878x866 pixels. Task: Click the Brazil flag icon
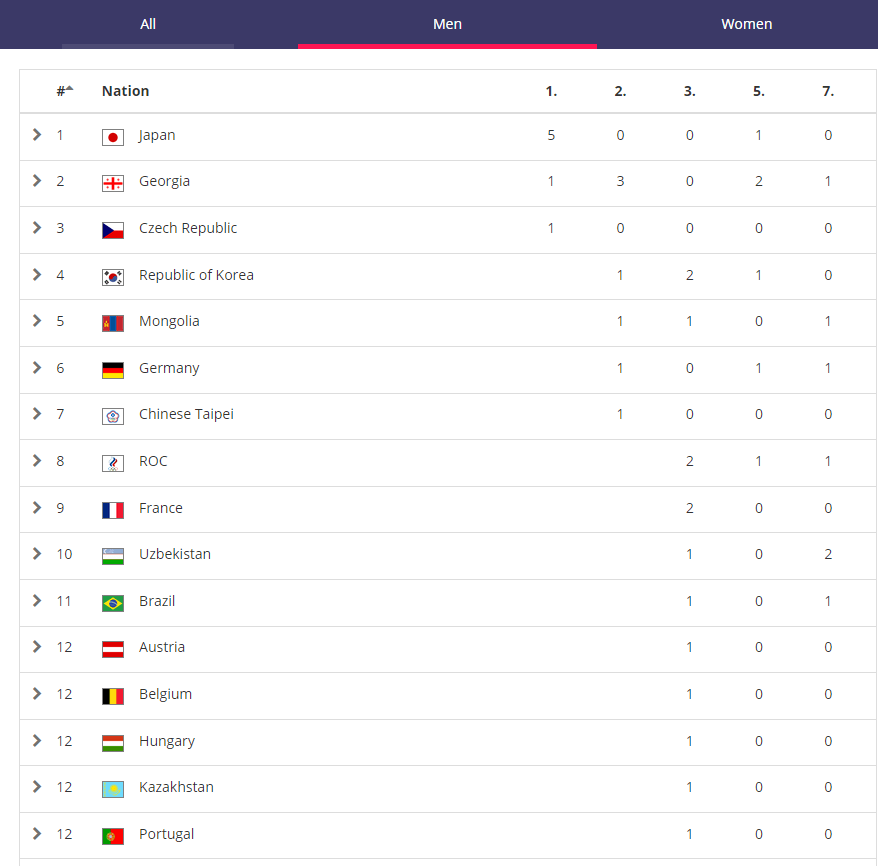pyautogui.click(x=113, y=603)
